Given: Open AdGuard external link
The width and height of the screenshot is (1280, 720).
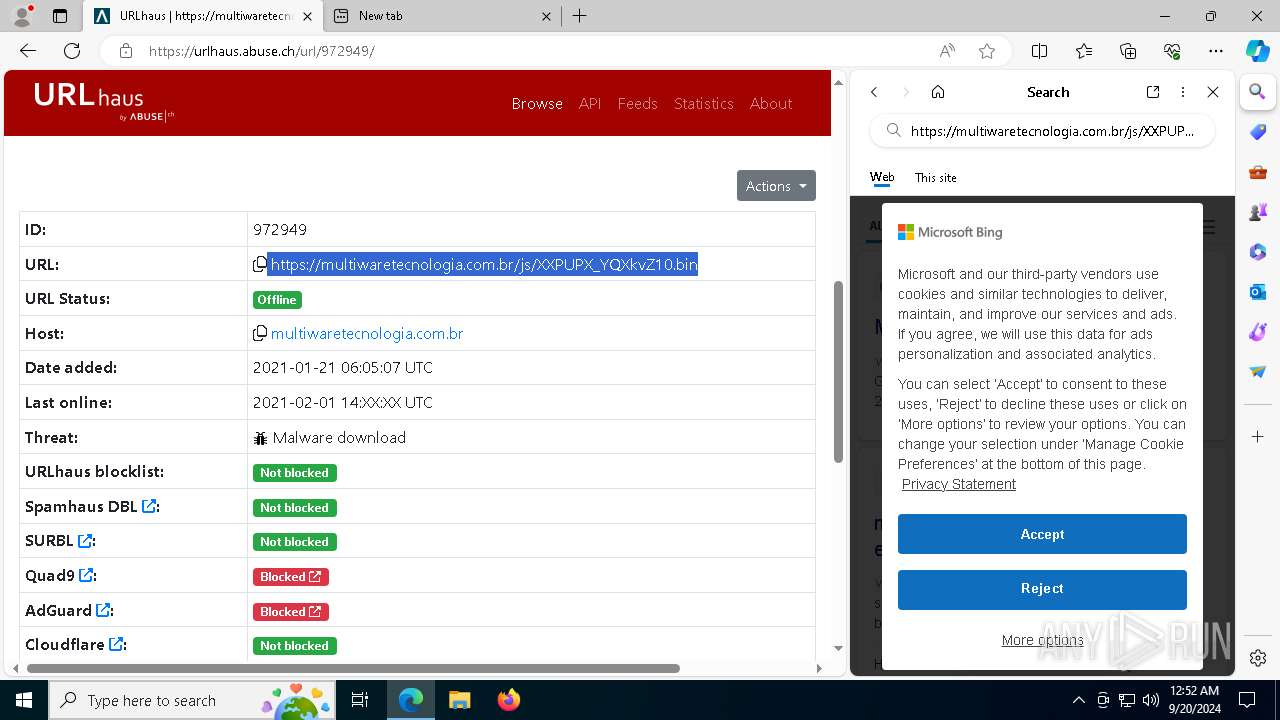Looking at the screenshot, I should coord(102,610).
